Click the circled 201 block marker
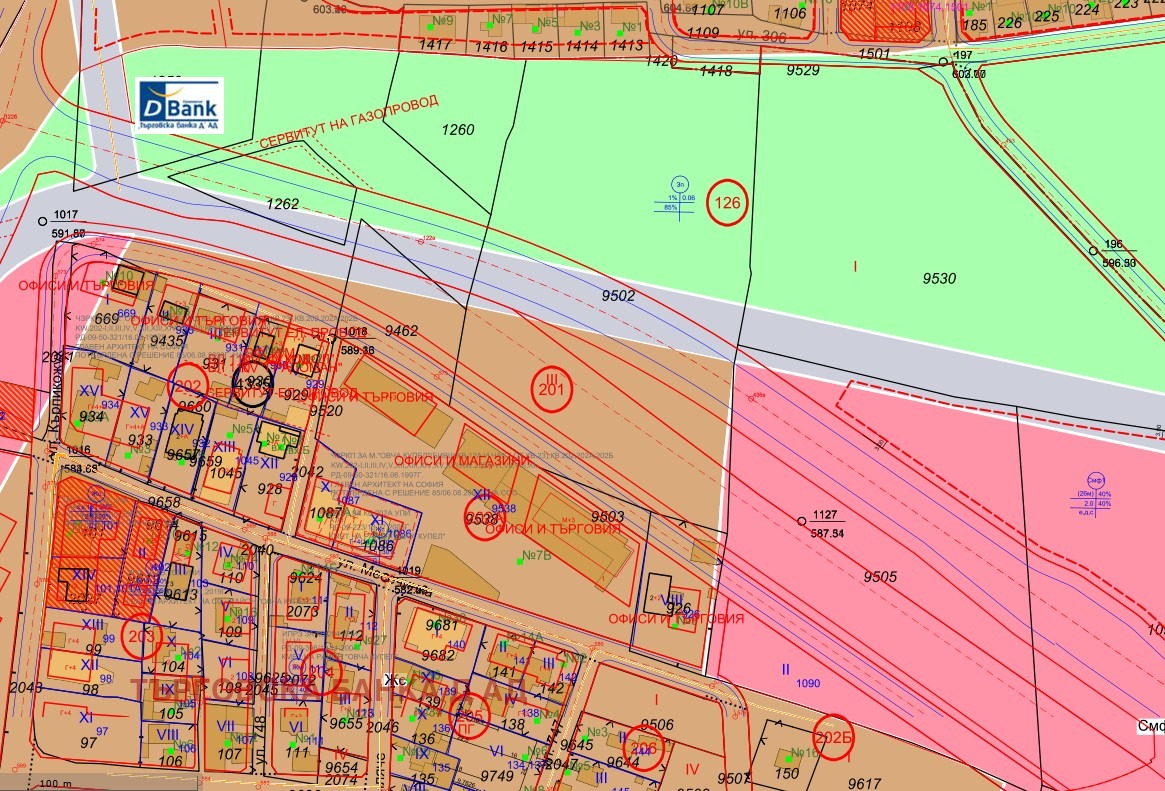This screenshot has height=791, width=1165. 552,389
